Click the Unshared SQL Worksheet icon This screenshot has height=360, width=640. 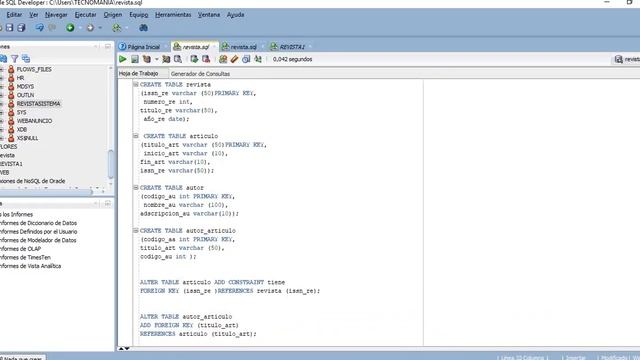click(x=223, y=59)
